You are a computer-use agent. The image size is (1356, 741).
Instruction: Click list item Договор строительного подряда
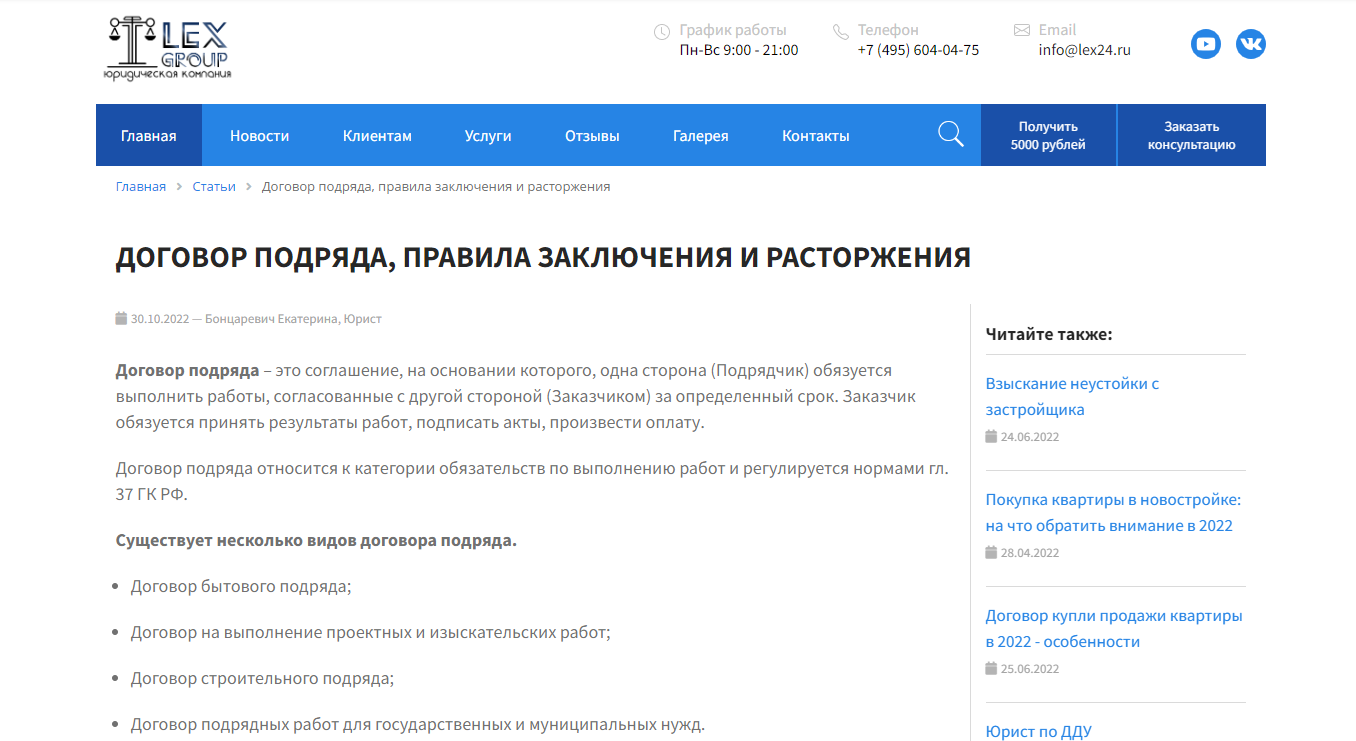pyautogui.click(x=262, y=678)
